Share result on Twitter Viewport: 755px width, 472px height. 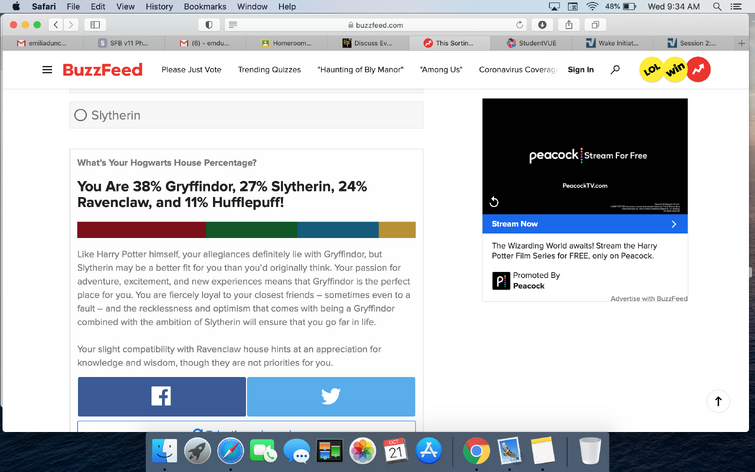[x=331, y=396]
